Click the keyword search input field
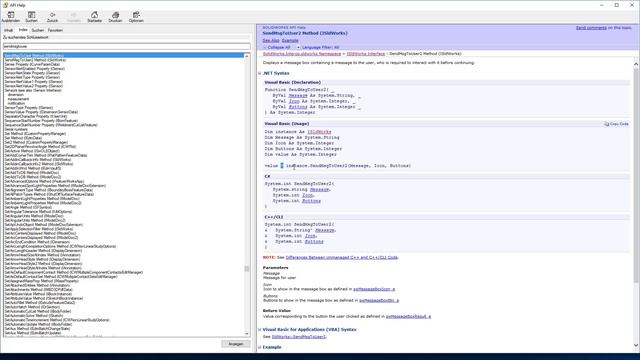Image resolution: width=640 pixels, height=360 pixels. tap(127, 47)
